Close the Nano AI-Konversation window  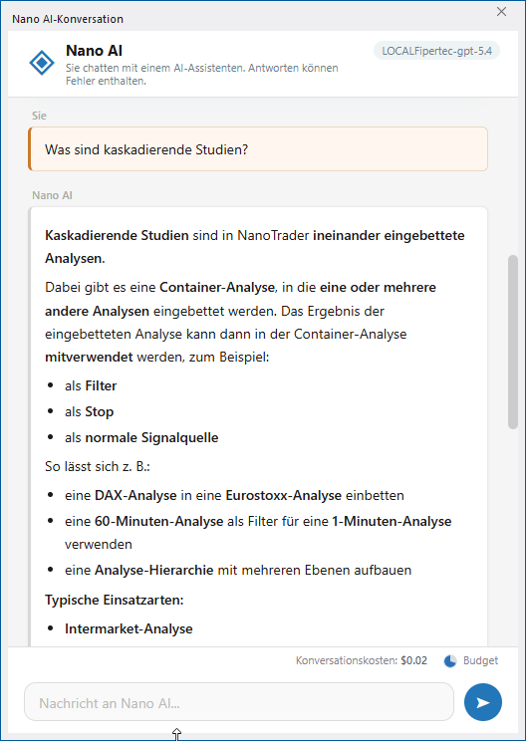[x=501, y=12]
